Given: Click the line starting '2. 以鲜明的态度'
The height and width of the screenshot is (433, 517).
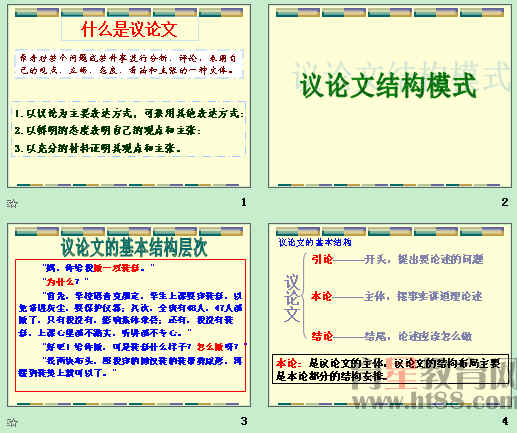Looking at the screenshot, I should coord(108,130).
